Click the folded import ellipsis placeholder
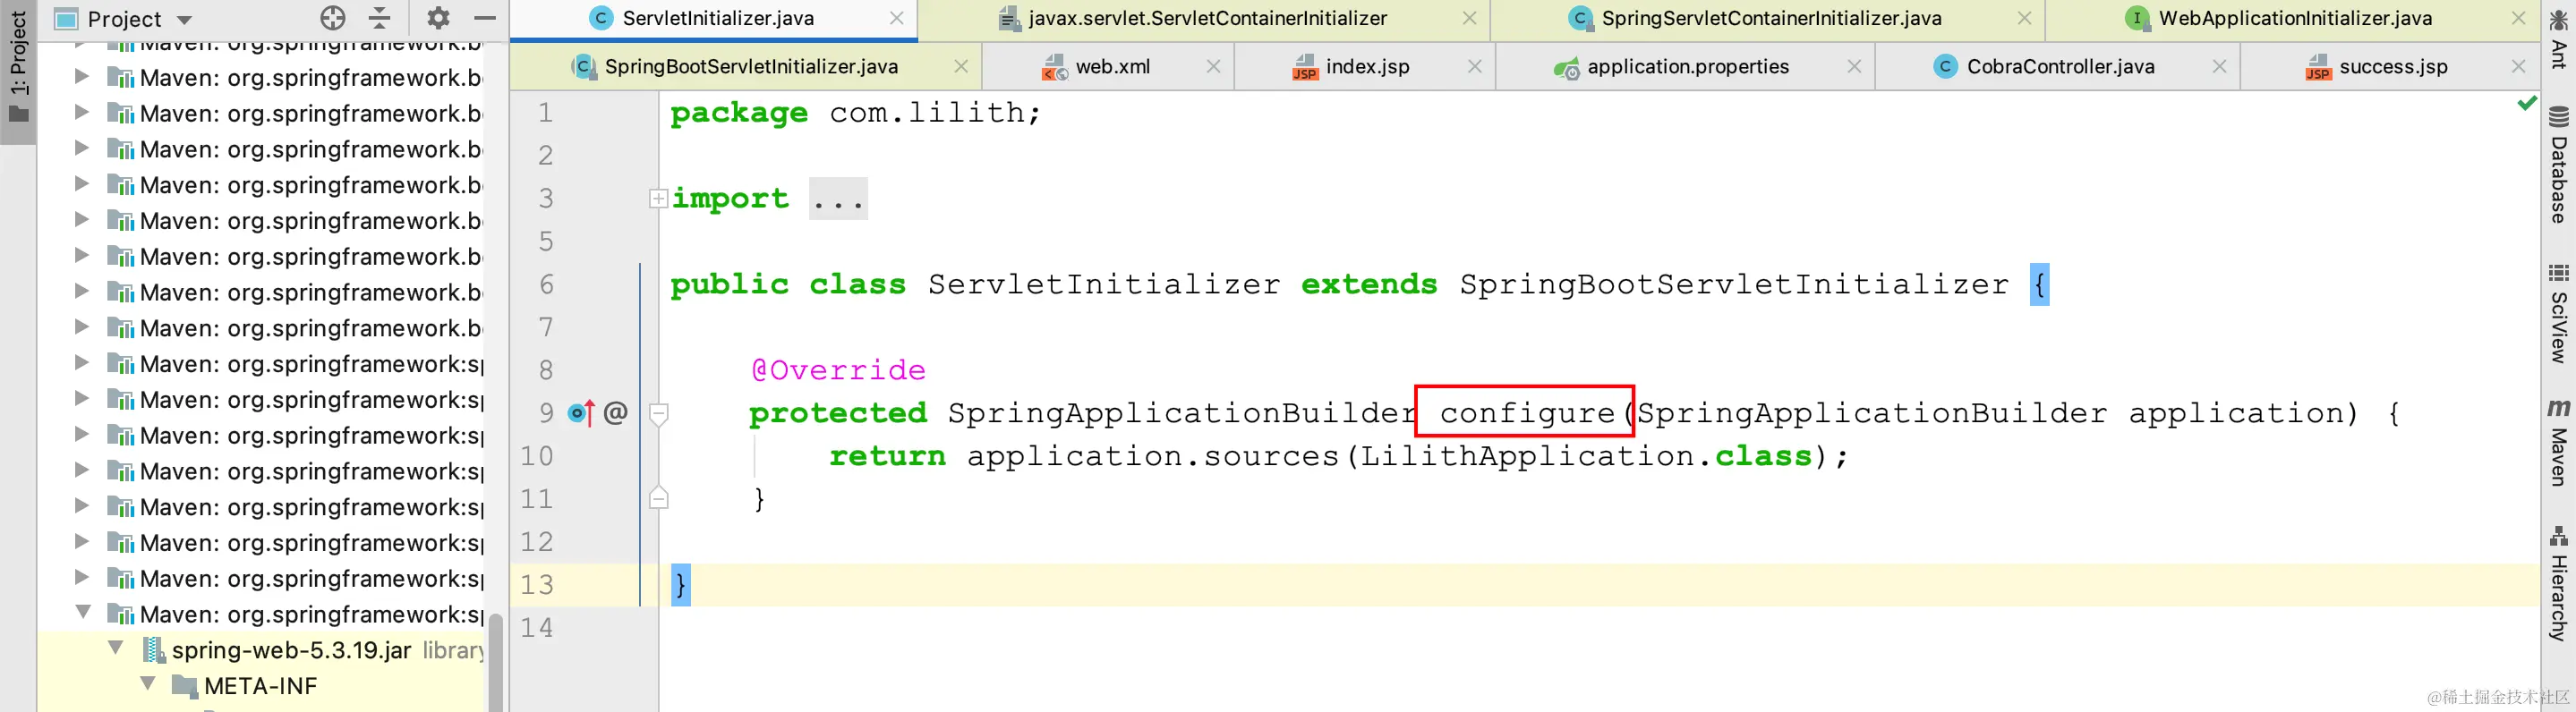 pos(838,199)
